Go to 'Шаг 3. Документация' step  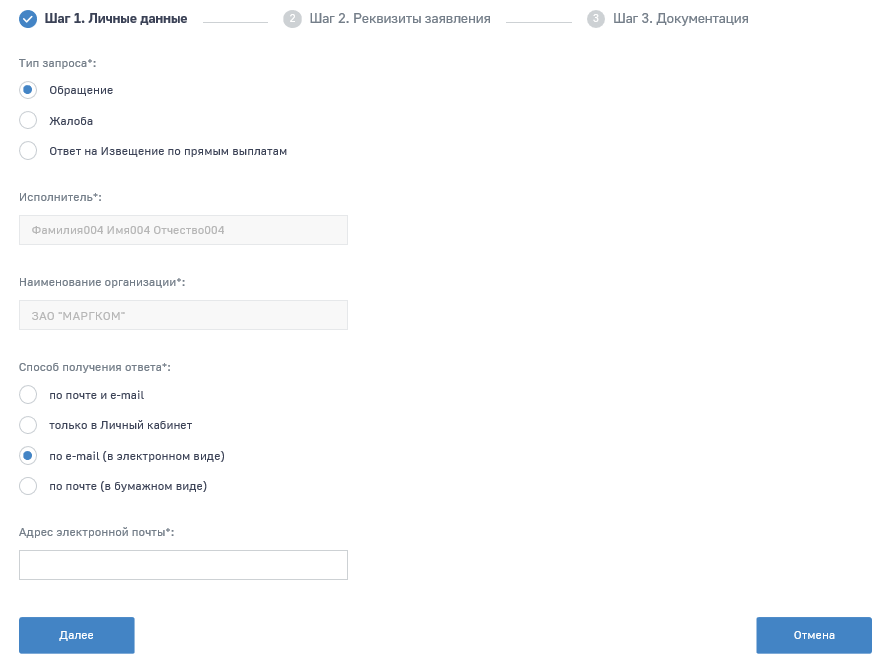pyautogui.click(x=680, y=18)
